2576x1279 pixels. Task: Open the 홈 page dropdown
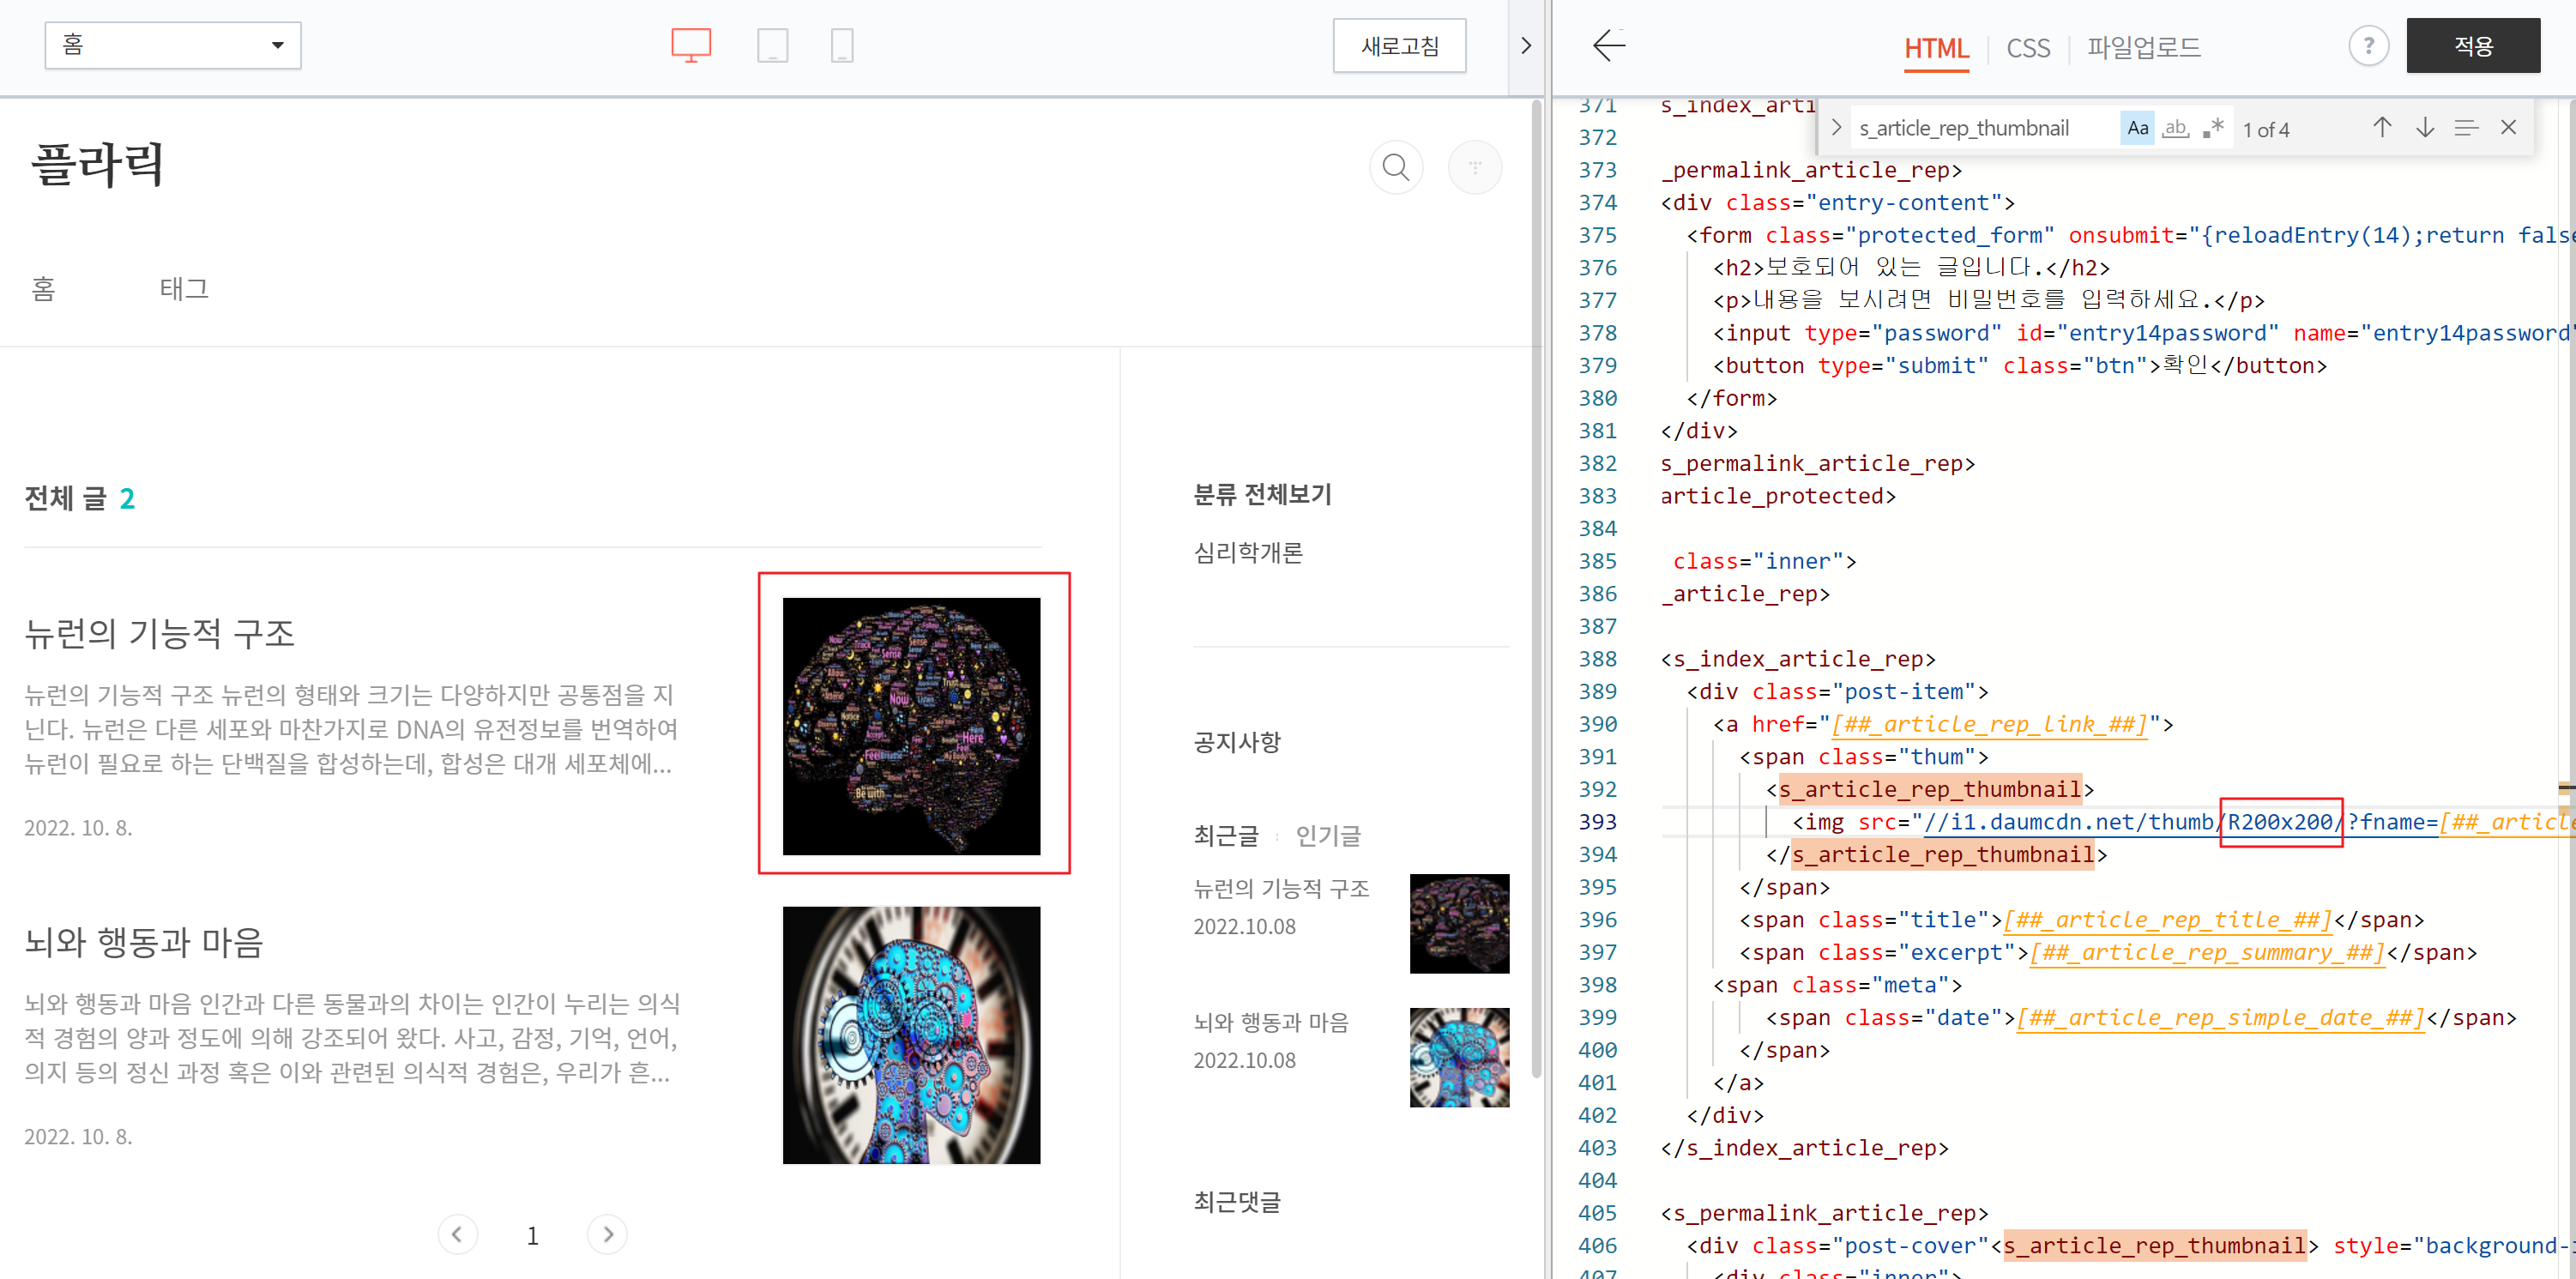click(x=172, y=45)
